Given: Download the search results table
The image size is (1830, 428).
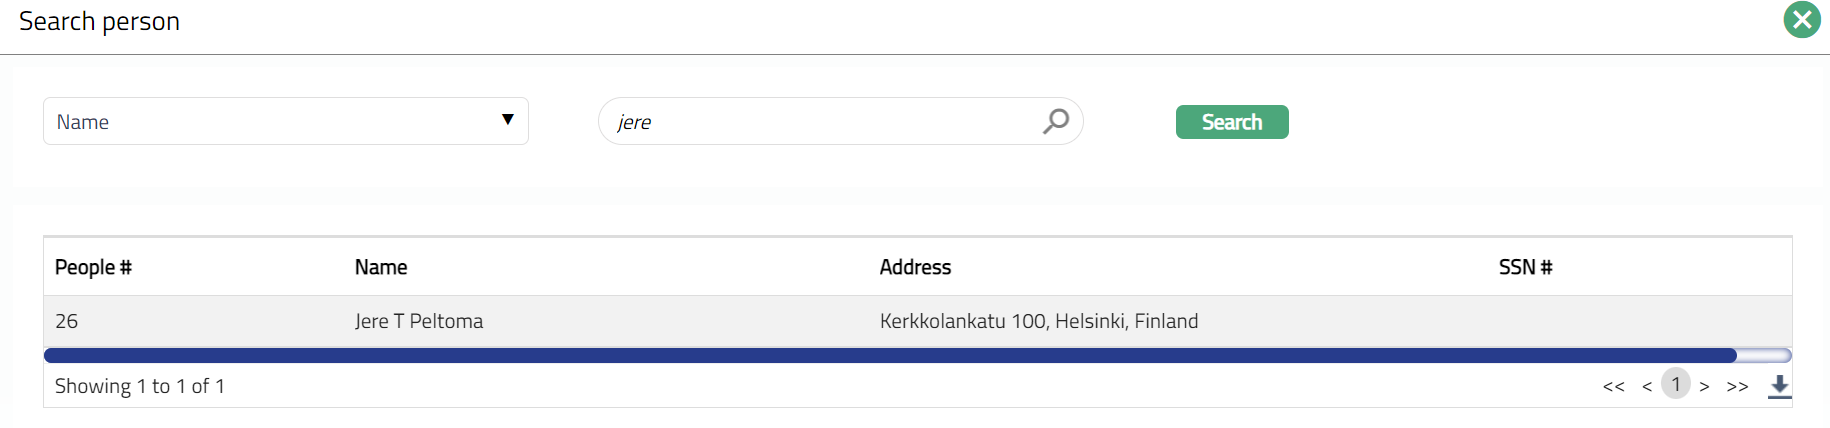Looking at the screenshot, I should (x=1779, y=386).
